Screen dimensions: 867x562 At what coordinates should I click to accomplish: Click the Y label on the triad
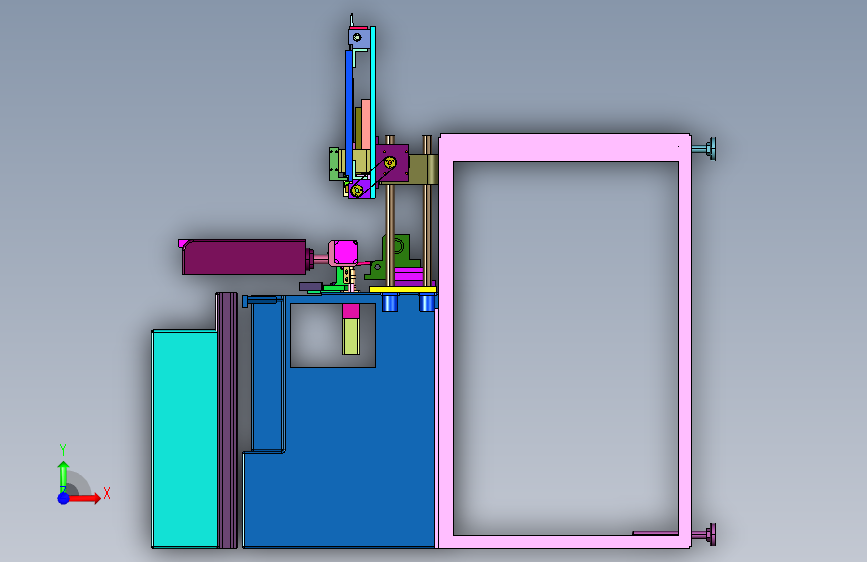click(x=63, y=450)
